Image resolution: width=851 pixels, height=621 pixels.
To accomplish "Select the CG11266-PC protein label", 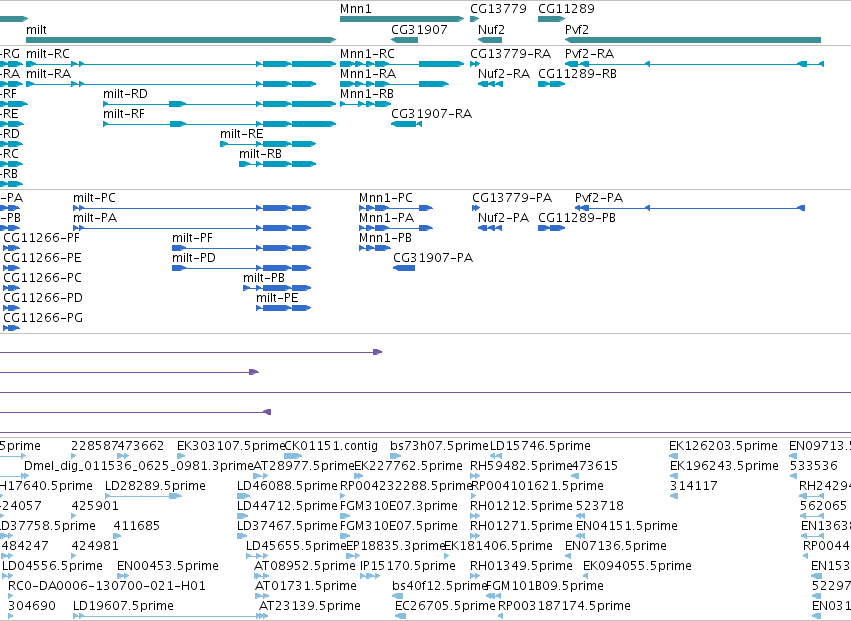I will (x=42, y=278).
